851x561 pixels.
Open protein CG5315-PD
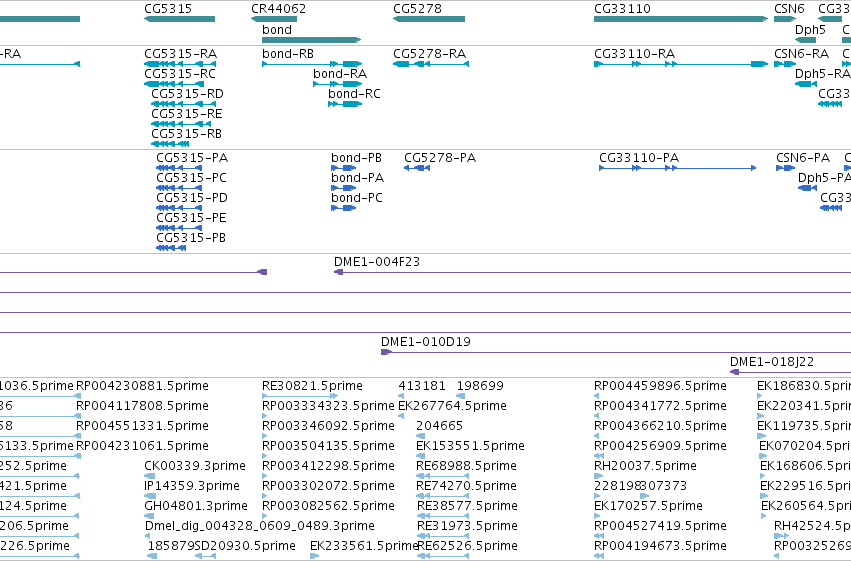click(179, 208)
